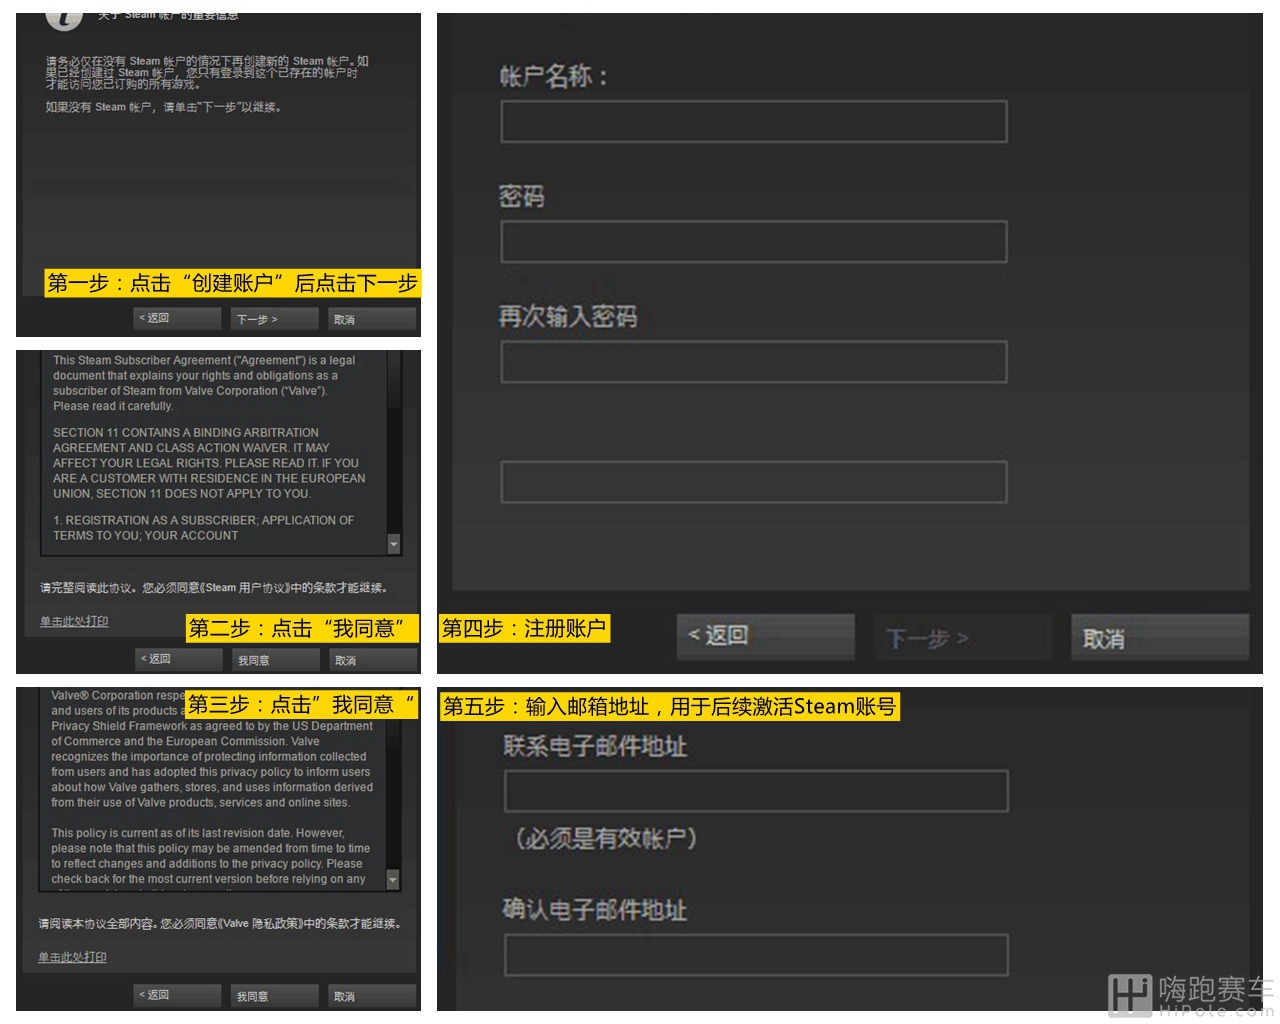The height and width of the screenshot is (1024, 1280).
Task: Click the 'SECTION 11 CONTAINS A BINDING ARBITRATION' paragraph
Action: (x=209, y=463)
